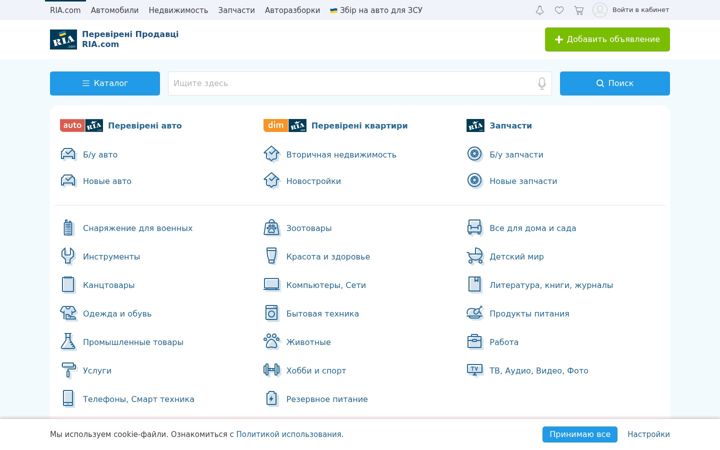The height and width of the screenshot is (450, 720).
Task: Open Недвижимость in top navigation
Action: pyautogui.click(x=178, y=10)
